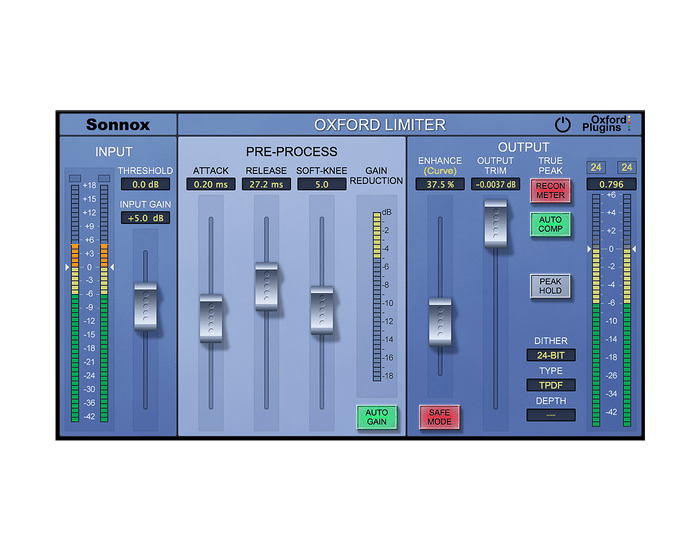The height and width of the screenshot is (550, 700).
Task: Click the TRUE PEAK label
Action: coord(550,166)
